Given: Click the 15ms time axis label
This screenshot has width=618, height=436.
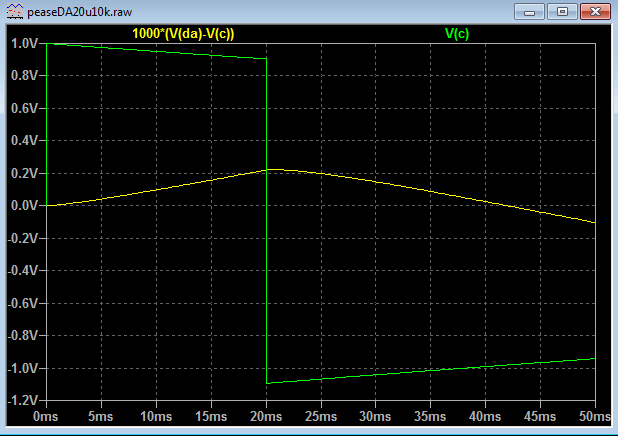Looking at the screenshot, I should (x=211, y=417).
